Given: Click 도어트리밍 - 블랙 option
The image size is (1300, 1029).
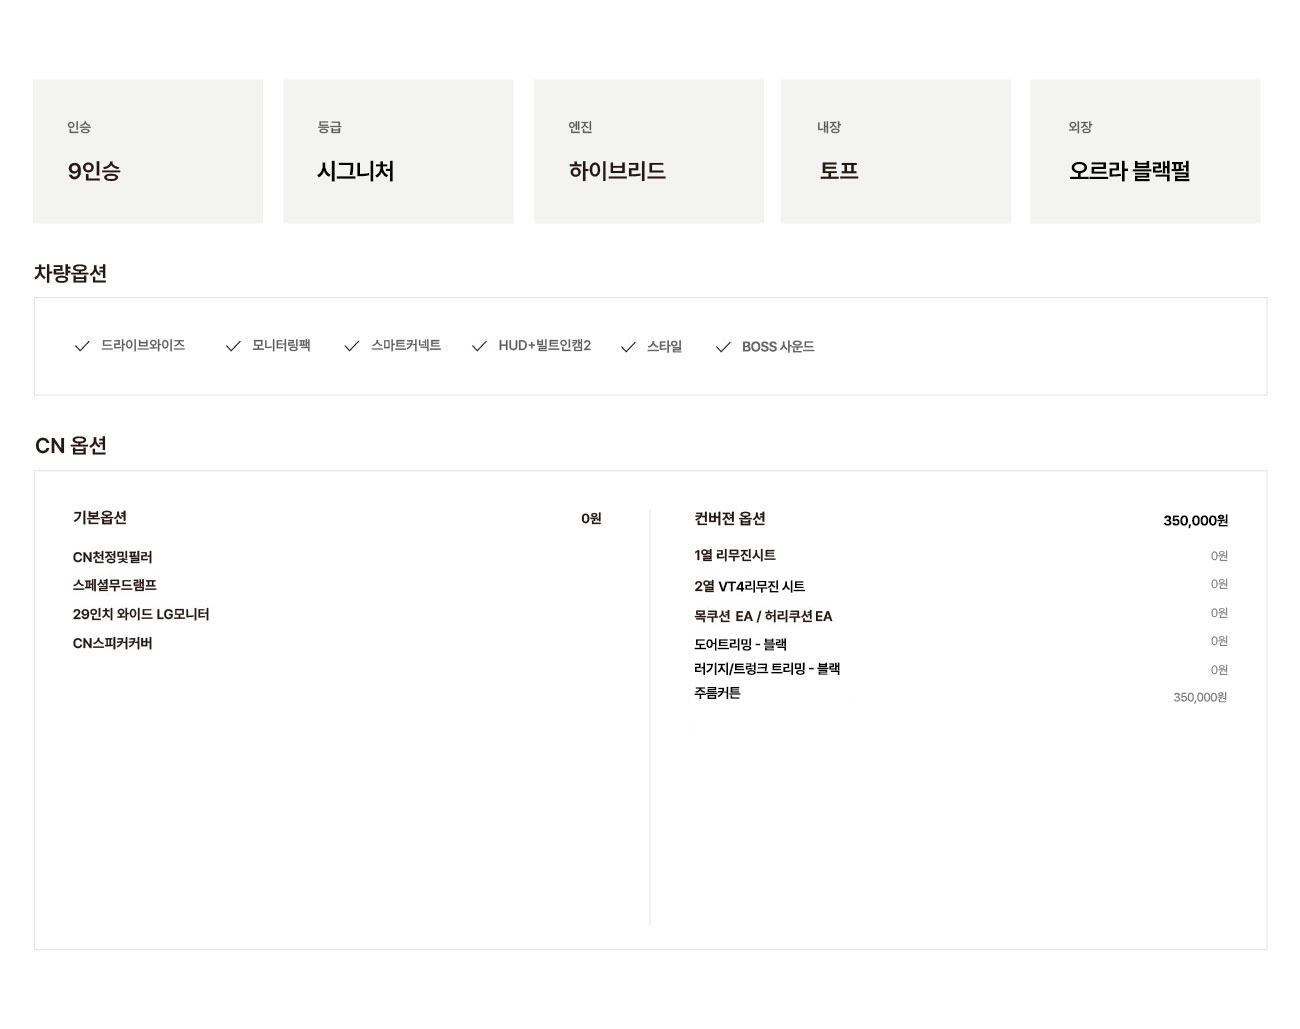Looking at the screenshot, I should coord(741,644).
